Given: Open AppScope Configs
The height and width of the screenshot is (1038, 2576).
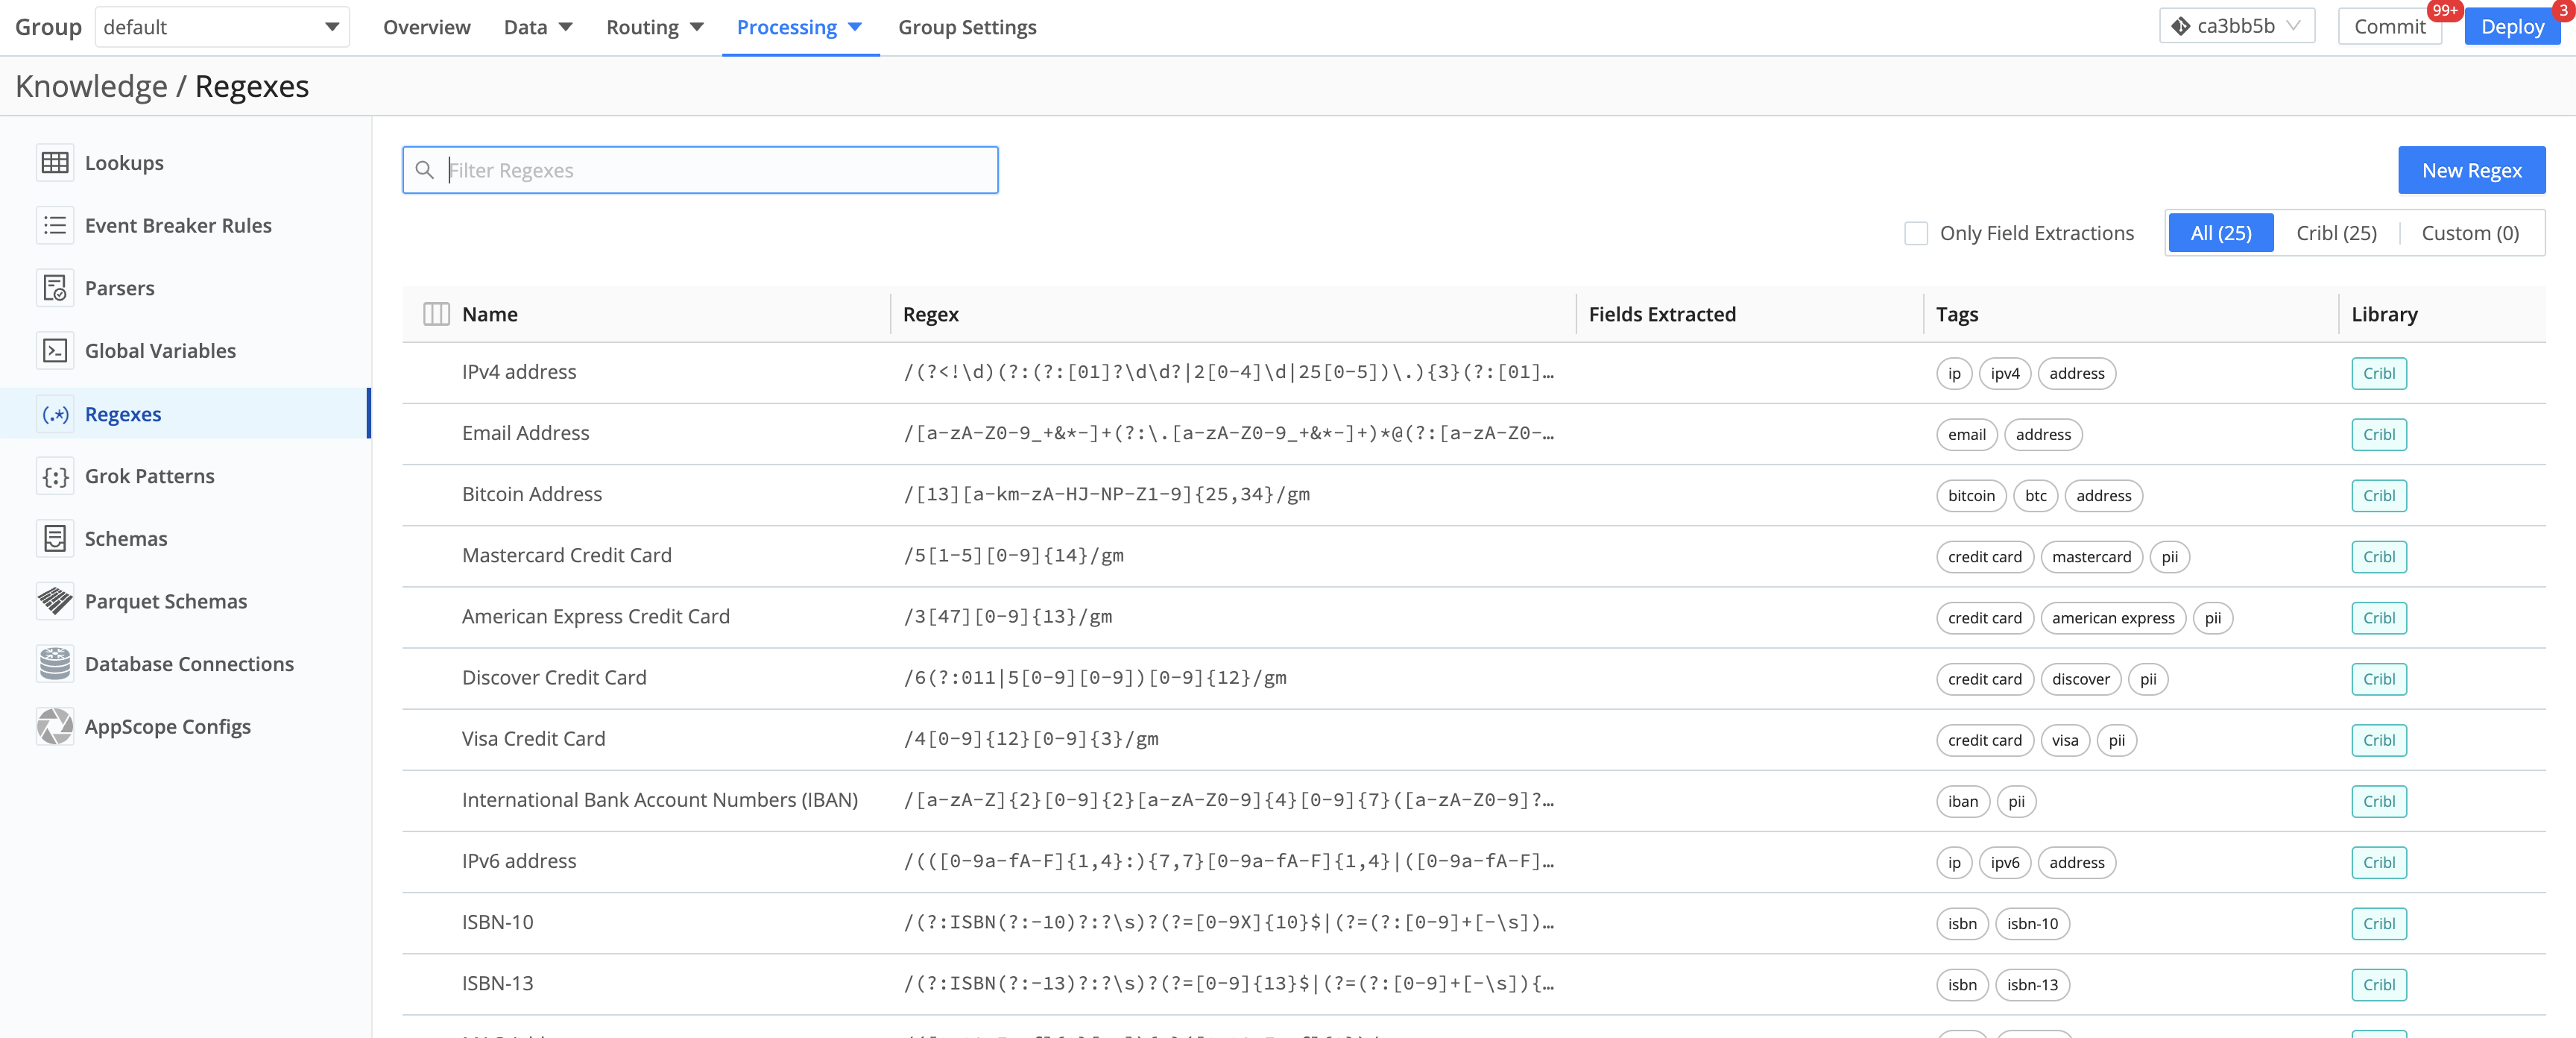Looking at the screenshot, I should [x=166, y=726].
